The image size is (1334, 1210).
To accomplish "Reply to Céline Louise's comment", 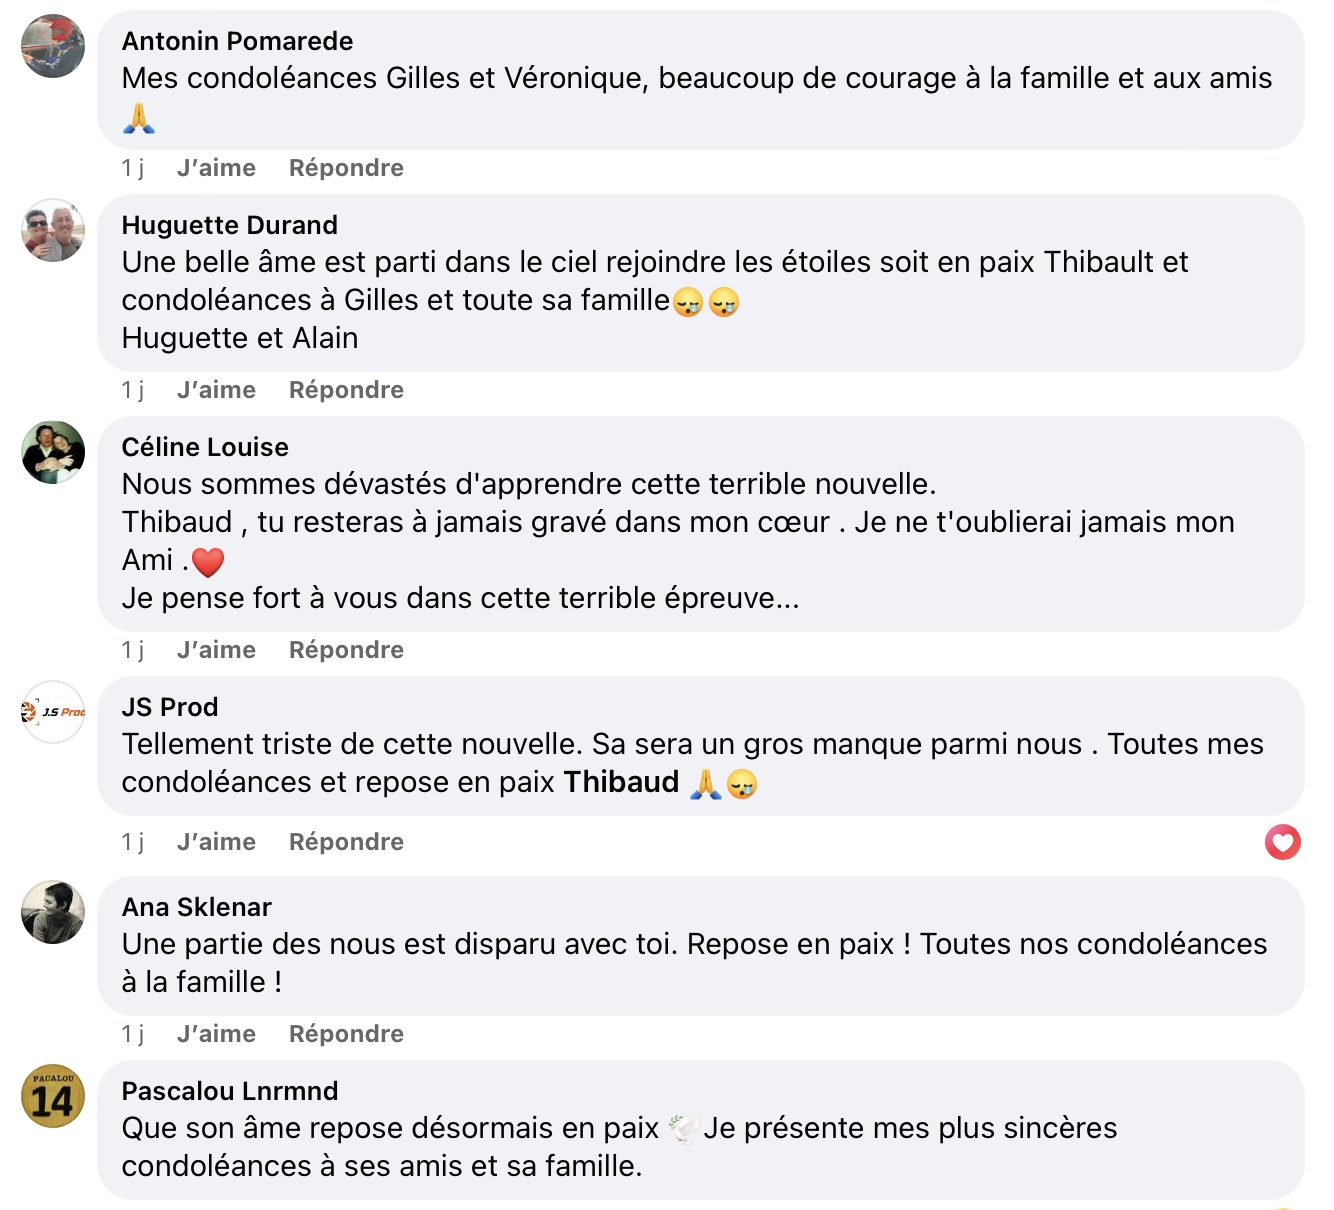I will (346, 650).
